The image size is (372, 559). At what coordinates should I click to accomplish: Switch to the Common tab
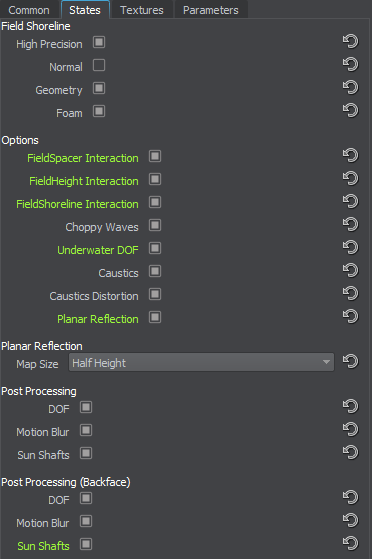[29, 10]
